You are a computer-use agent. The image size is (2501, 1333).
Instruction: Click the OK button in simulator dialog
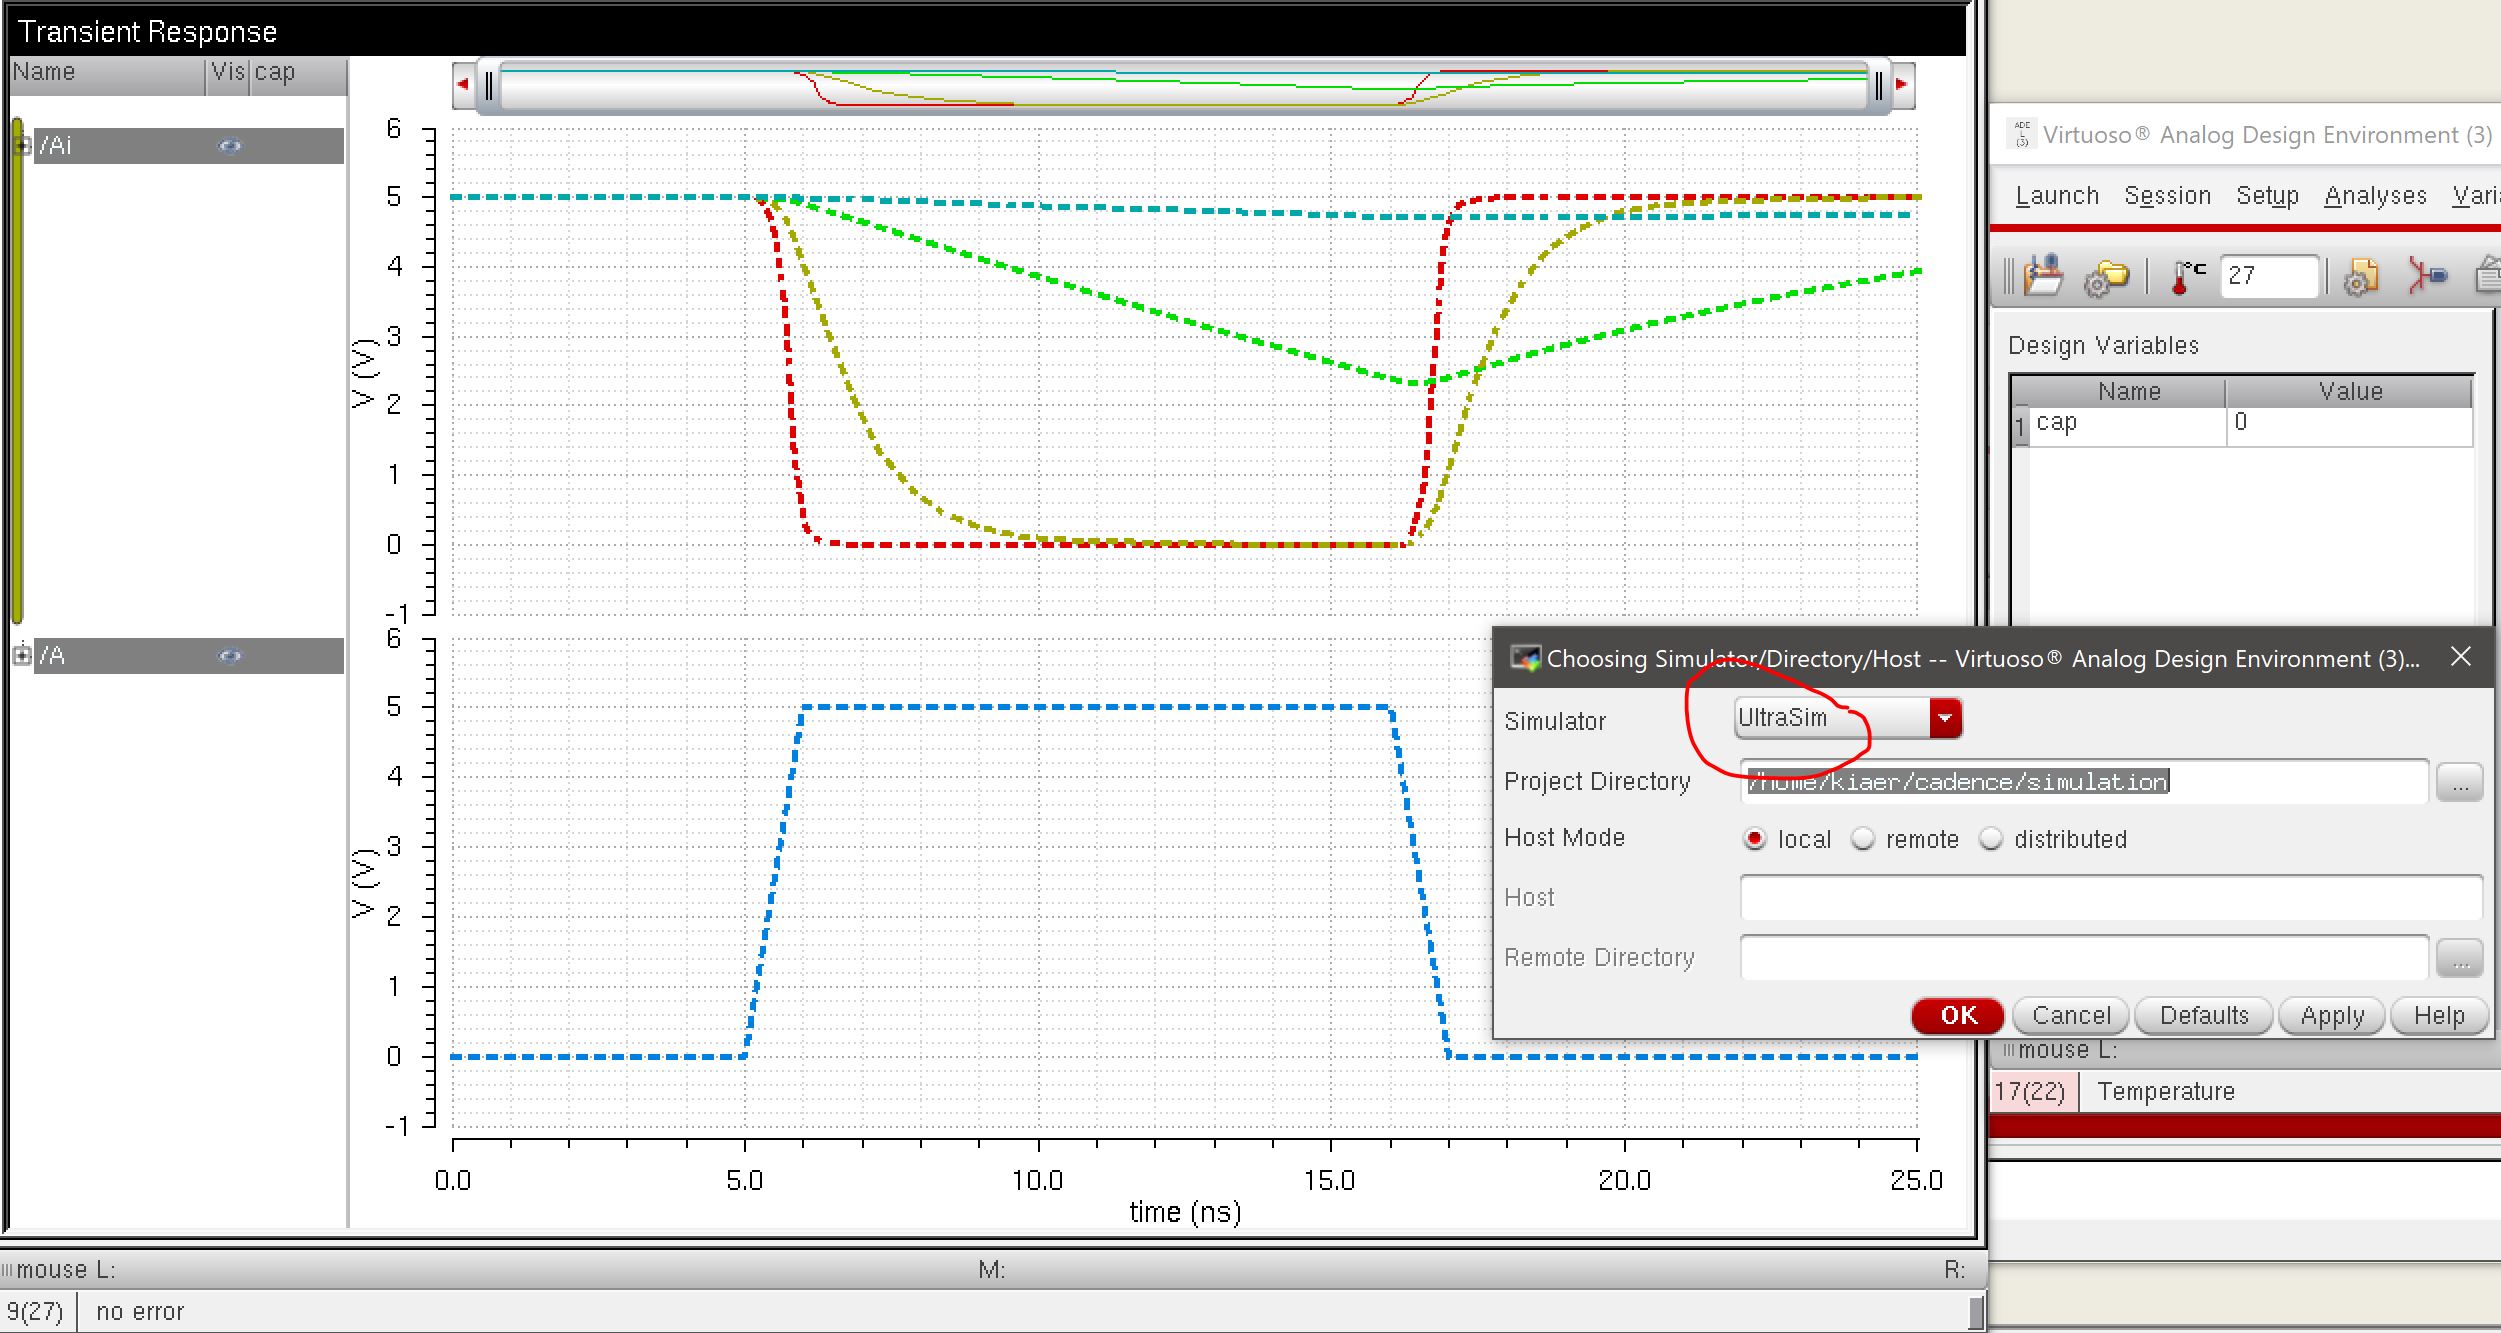click(1958, 1015)
